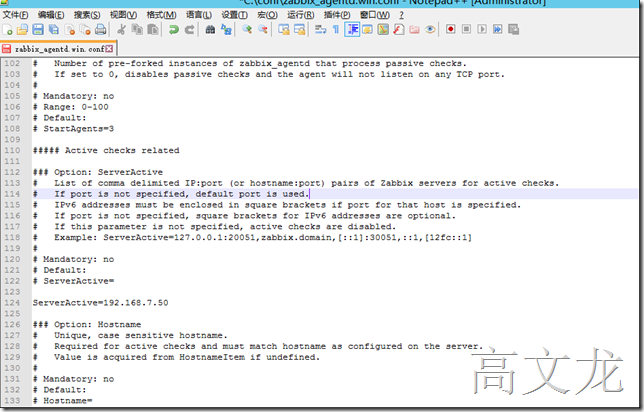This screenshot has width=644, height=412.
Task: Click the Redo arrow icon
Action: point(189,30)
